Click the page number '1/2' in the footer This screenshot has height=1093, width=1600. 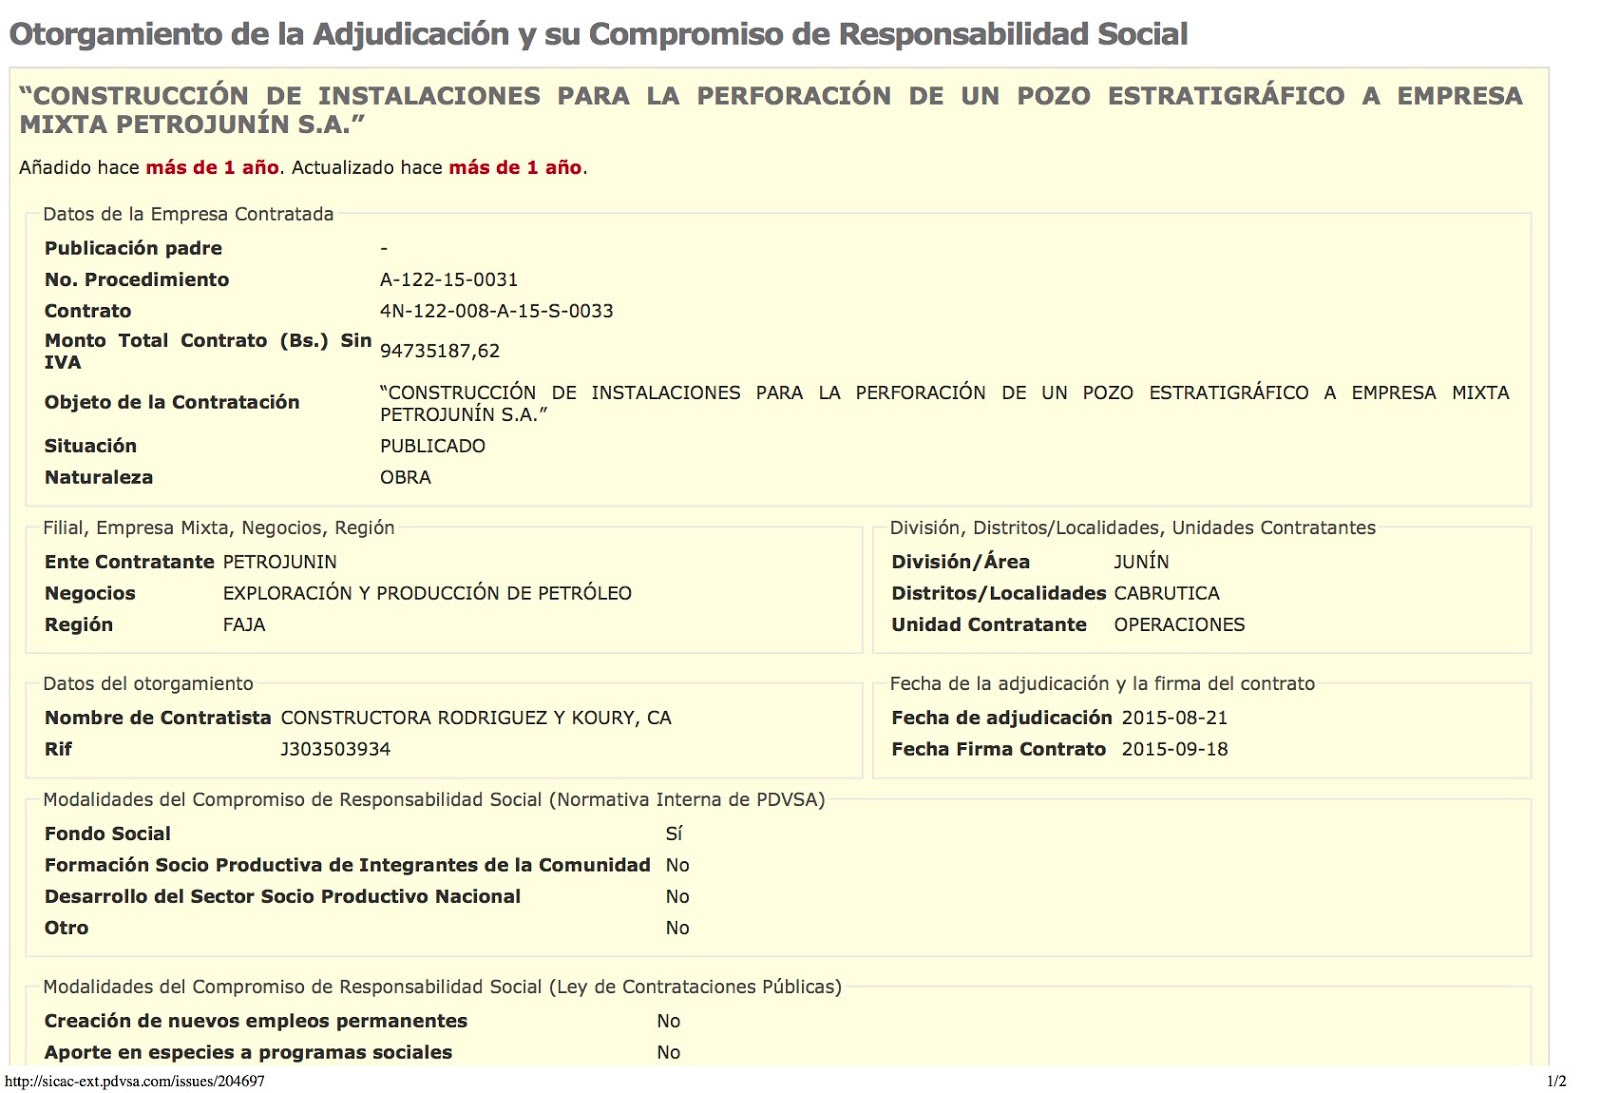[x=1556, y=1081]
